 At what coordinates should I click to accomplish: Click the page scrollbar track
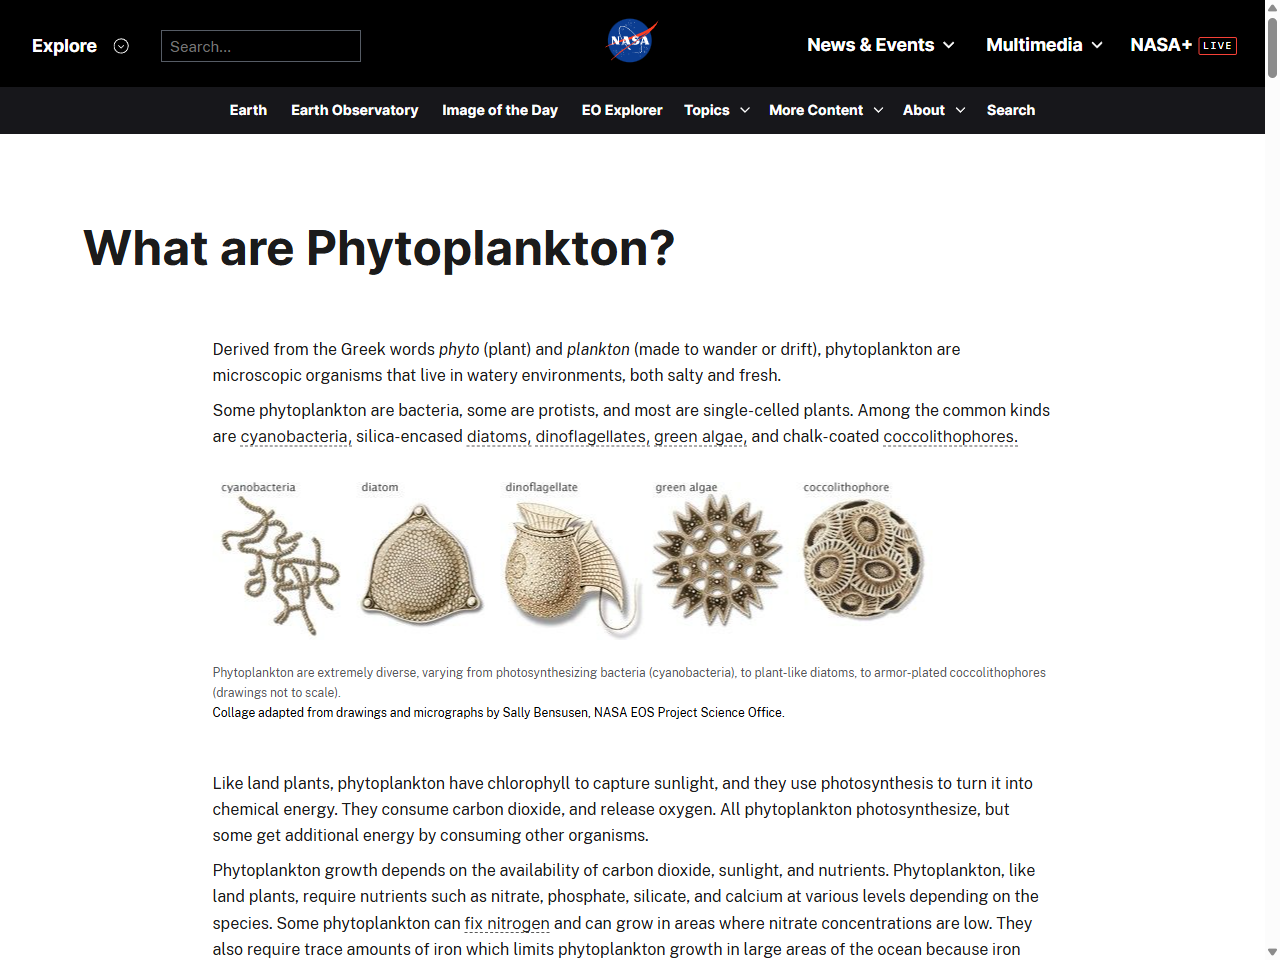tap(1271, 500)
